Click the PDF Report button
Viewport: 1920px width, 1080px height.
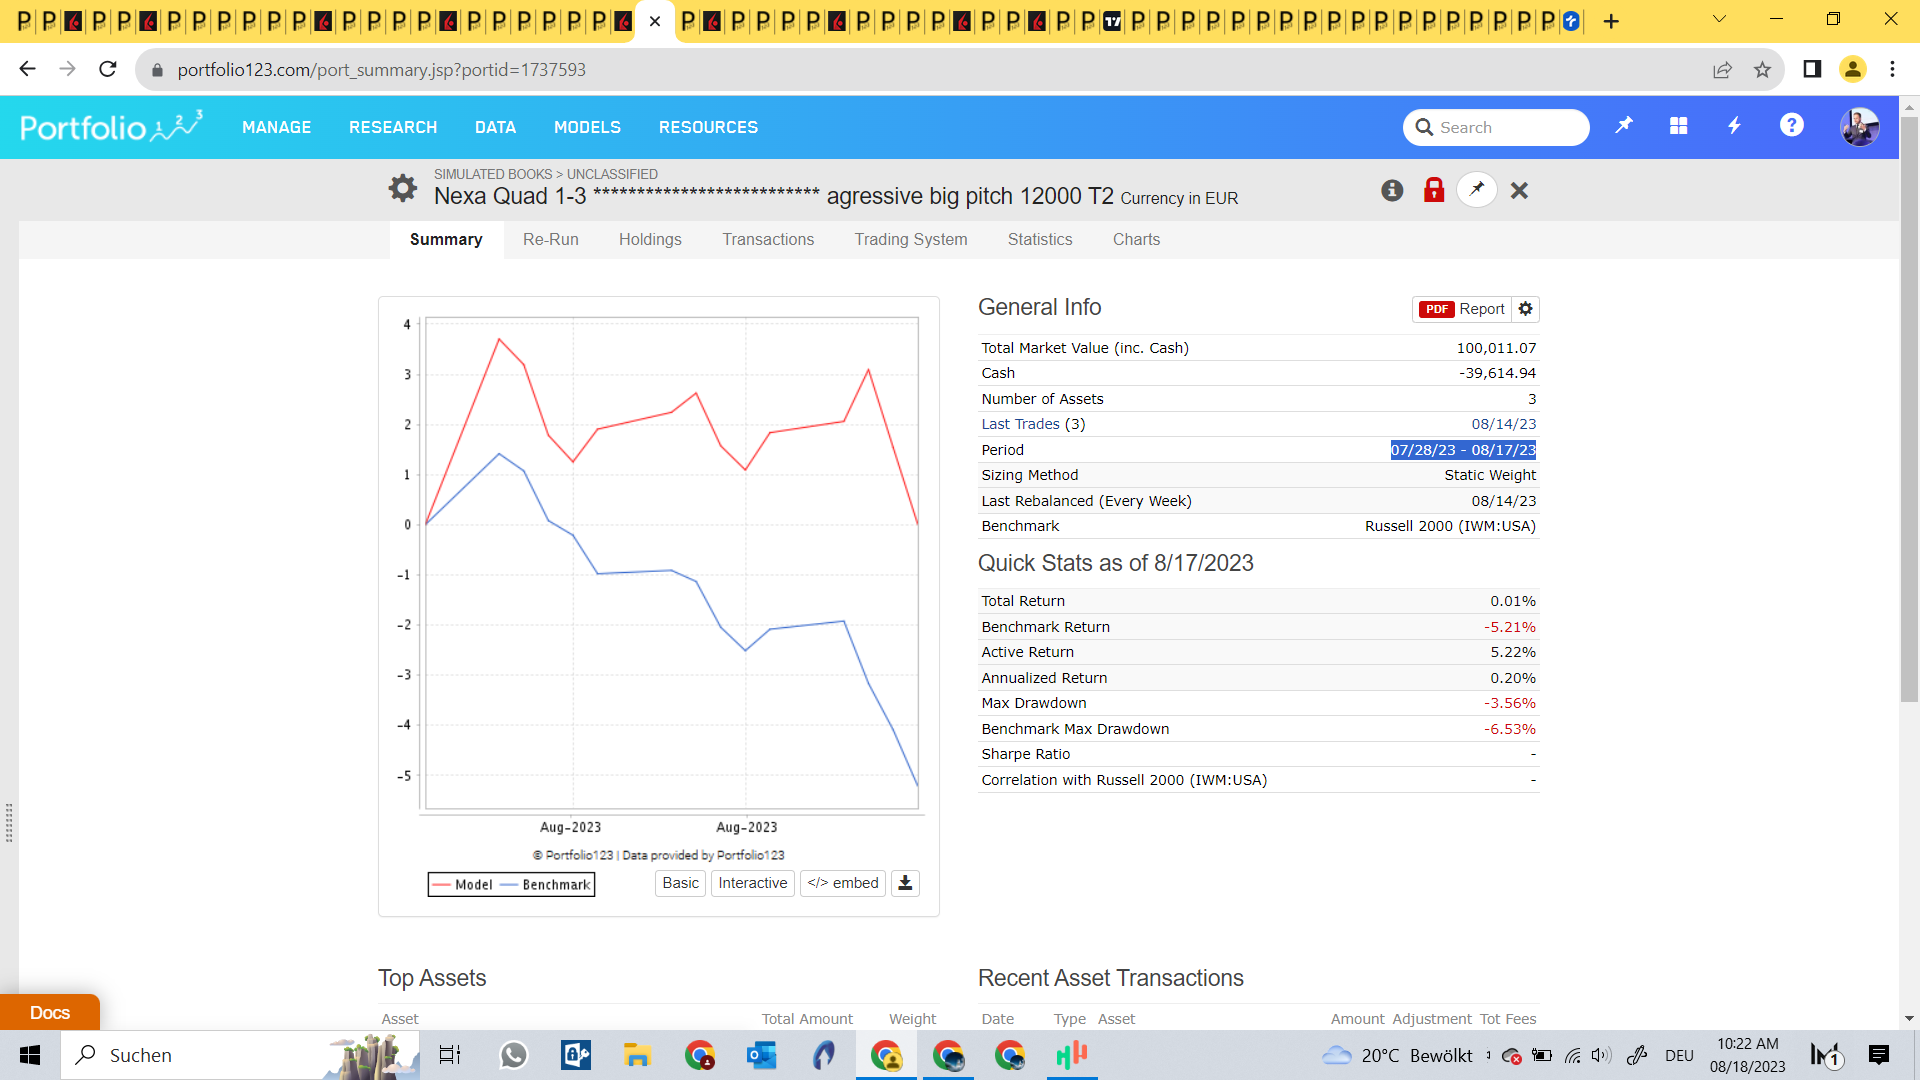(x=1462, y=309)
